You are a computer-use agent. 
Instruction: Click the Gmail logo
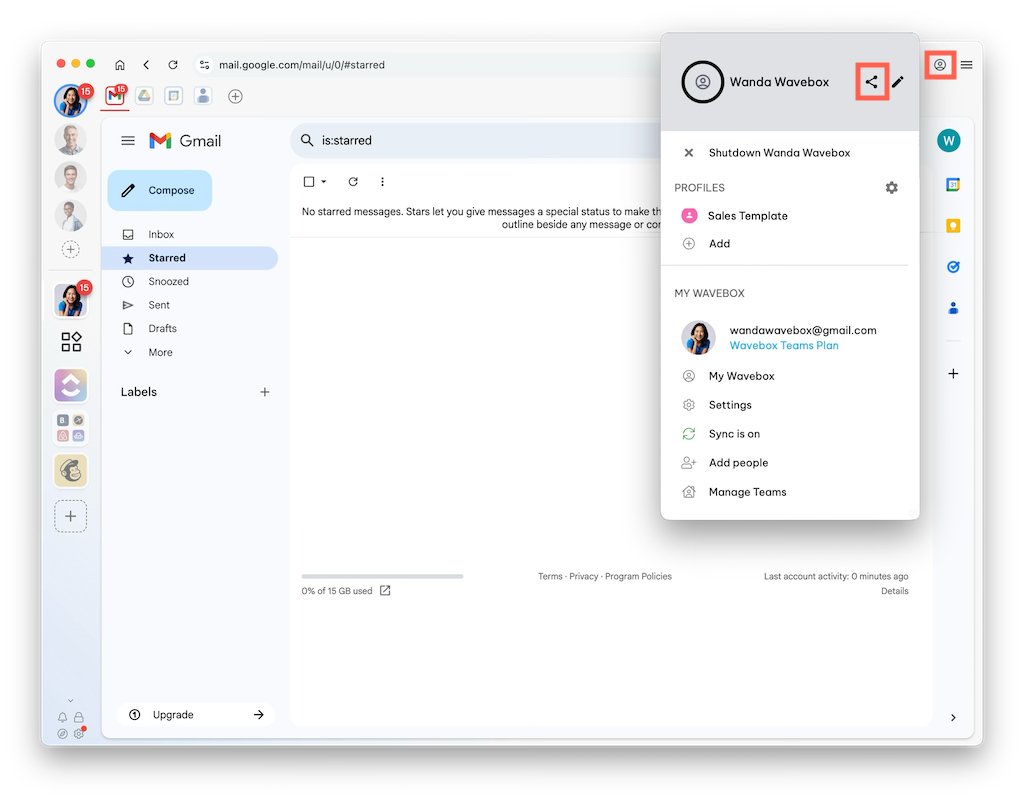185,140
